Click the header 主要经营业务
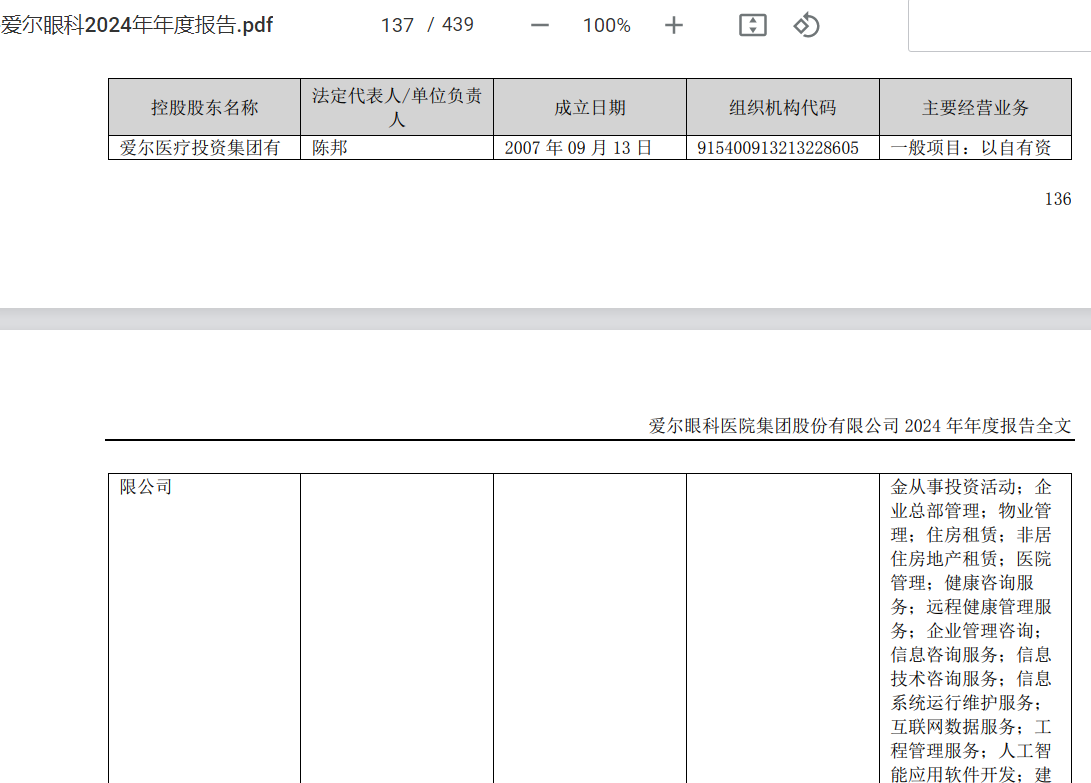This screenshot has height=783, width=1091. coord(977,107)
